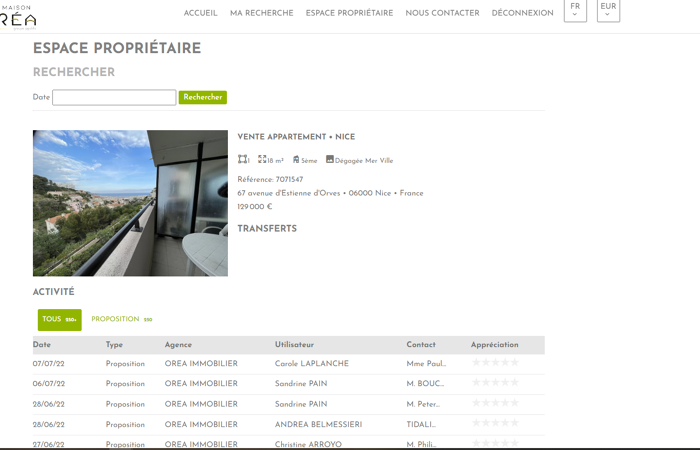This screenshot has height=450, width=700.
Task: Rate Carole LAPLANCHE row with stars
Action: click(495, 363)
